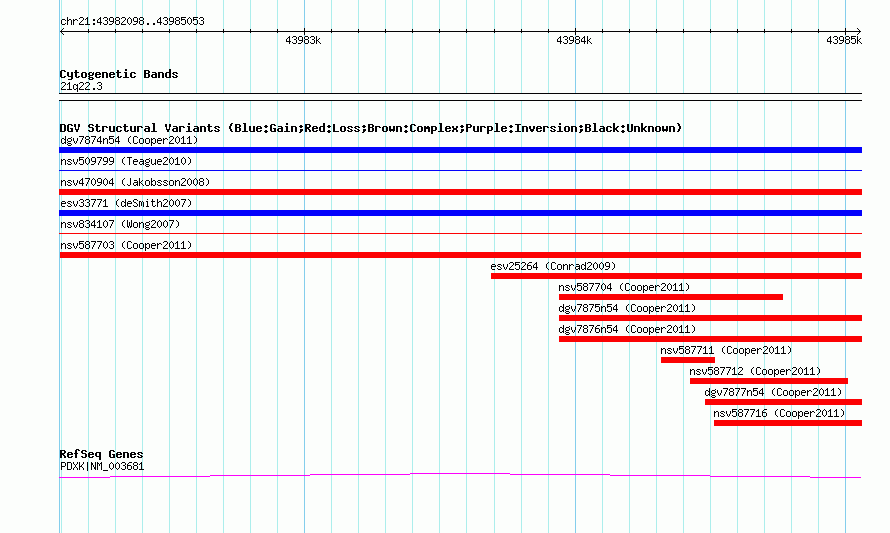Click the nsv509799 (Teague2010) label
Image resolution: width=890 pixels, height=533 pixels.
click(126, 161)
